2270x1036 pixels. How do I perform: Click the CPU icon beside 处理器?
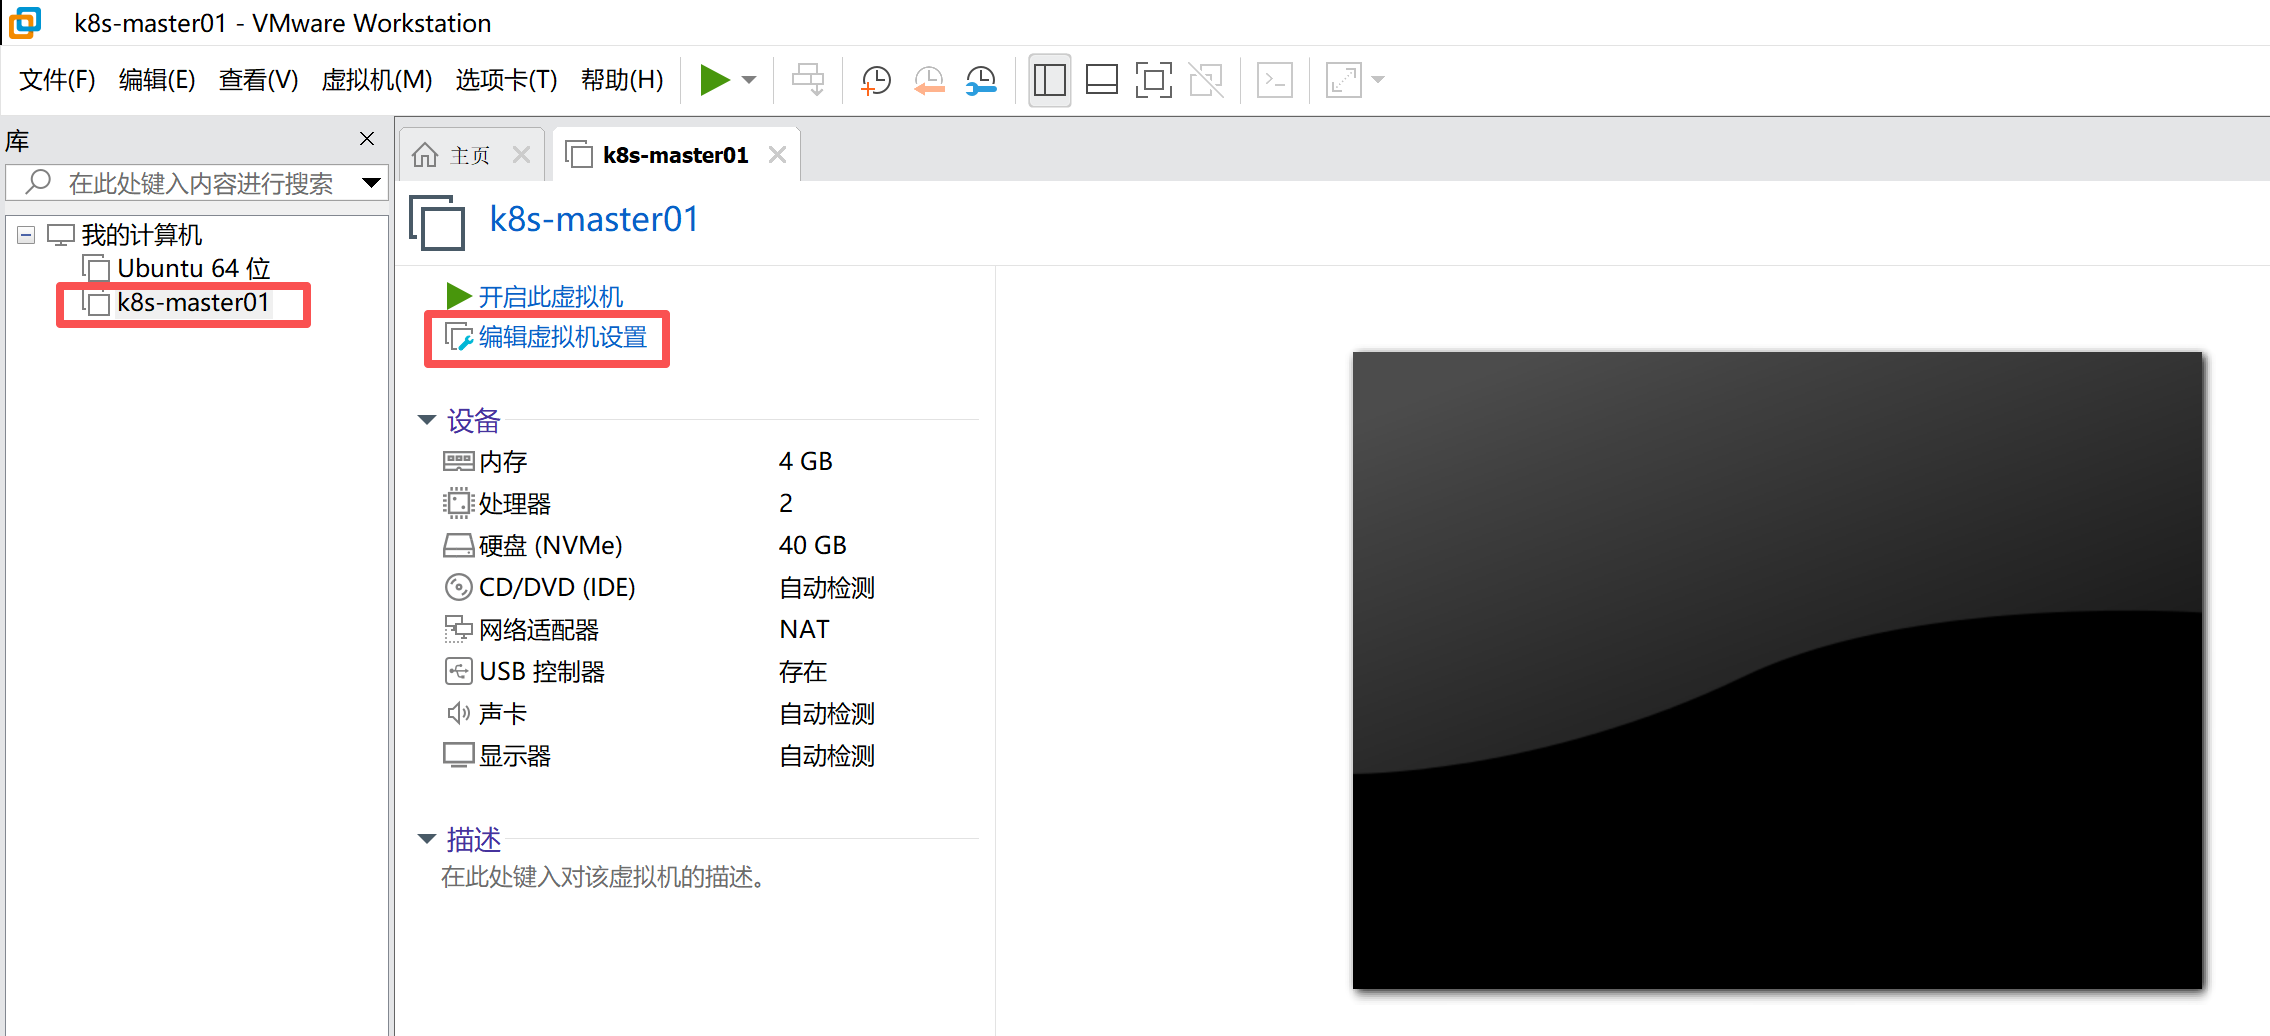pos(458,503)
